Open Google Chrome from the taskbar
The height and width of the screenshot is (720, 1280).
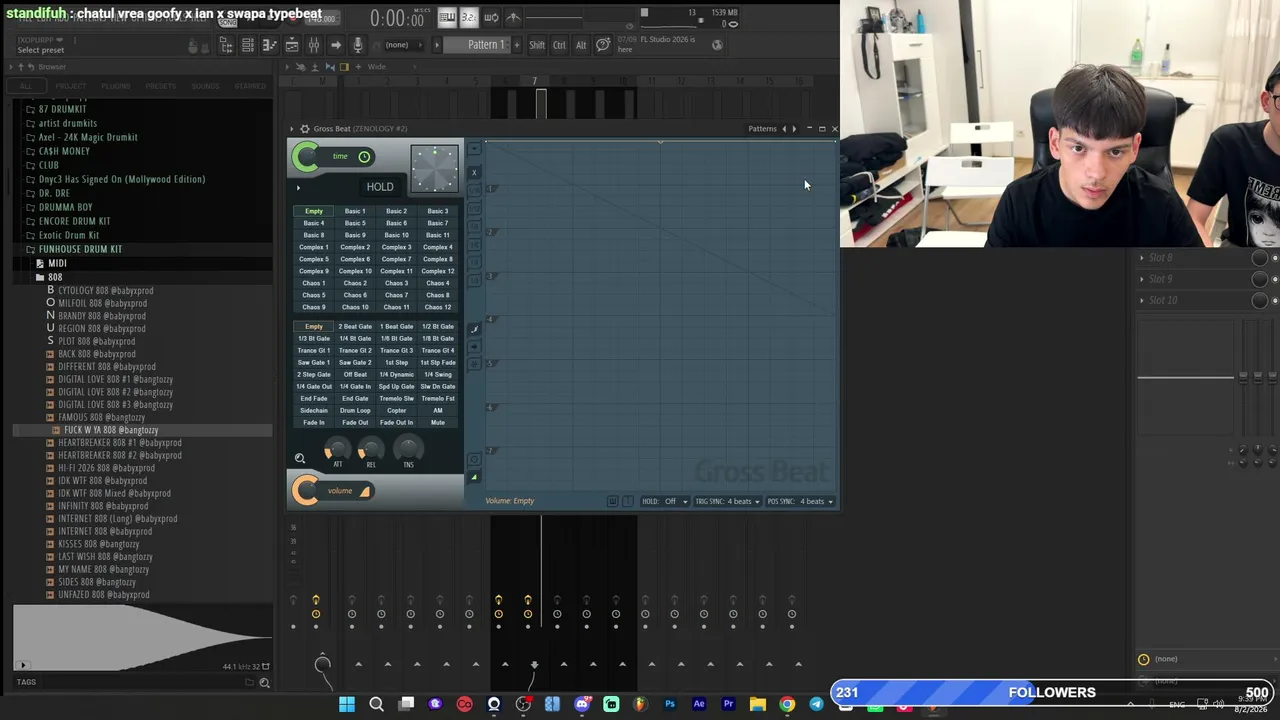[787, 705]
